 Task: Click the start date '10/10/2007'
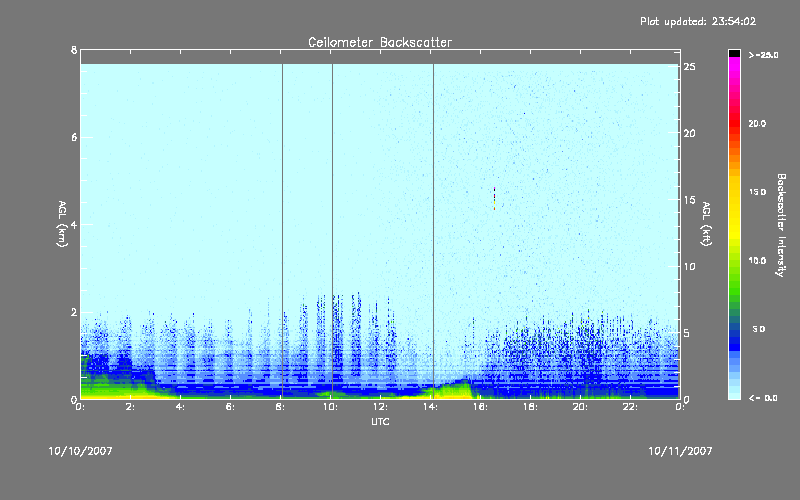80,451
